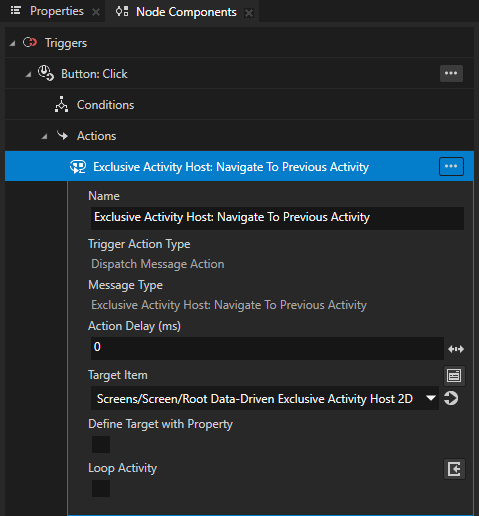Click the dispatch message action icon

pyautogui.click(x=78, y=167)
